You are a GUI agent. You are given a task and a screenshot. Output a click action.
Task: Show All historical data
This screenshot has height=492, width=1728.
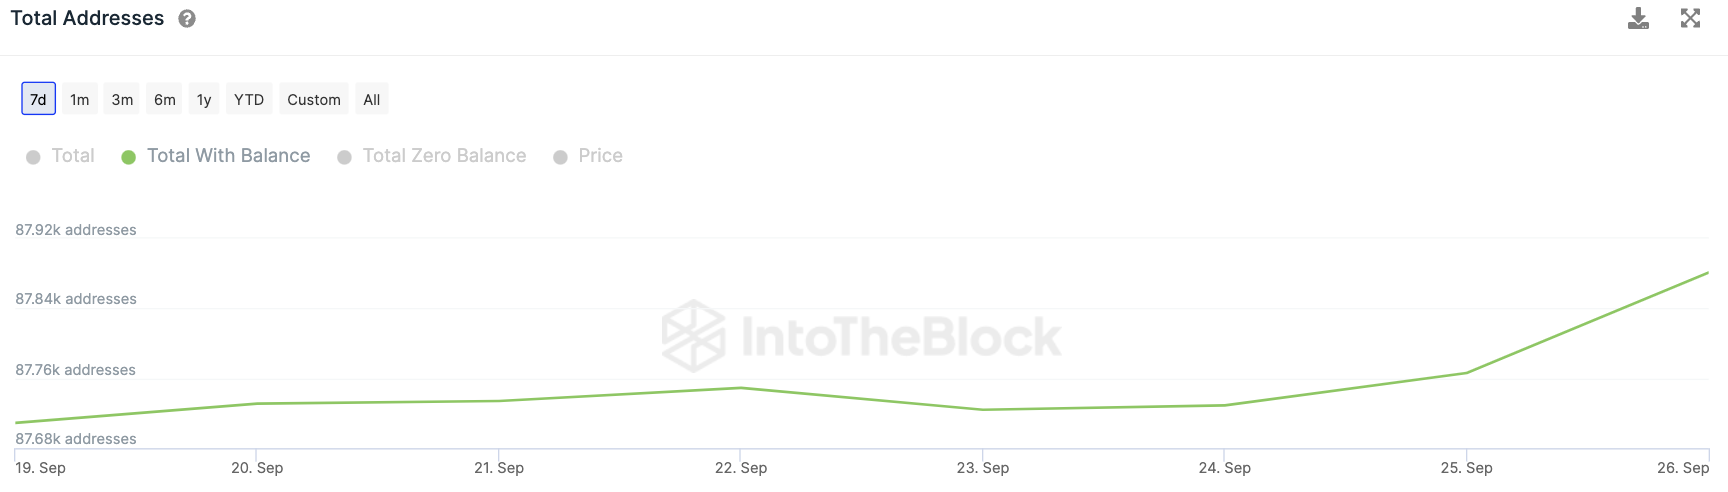(x=372, y=99)
